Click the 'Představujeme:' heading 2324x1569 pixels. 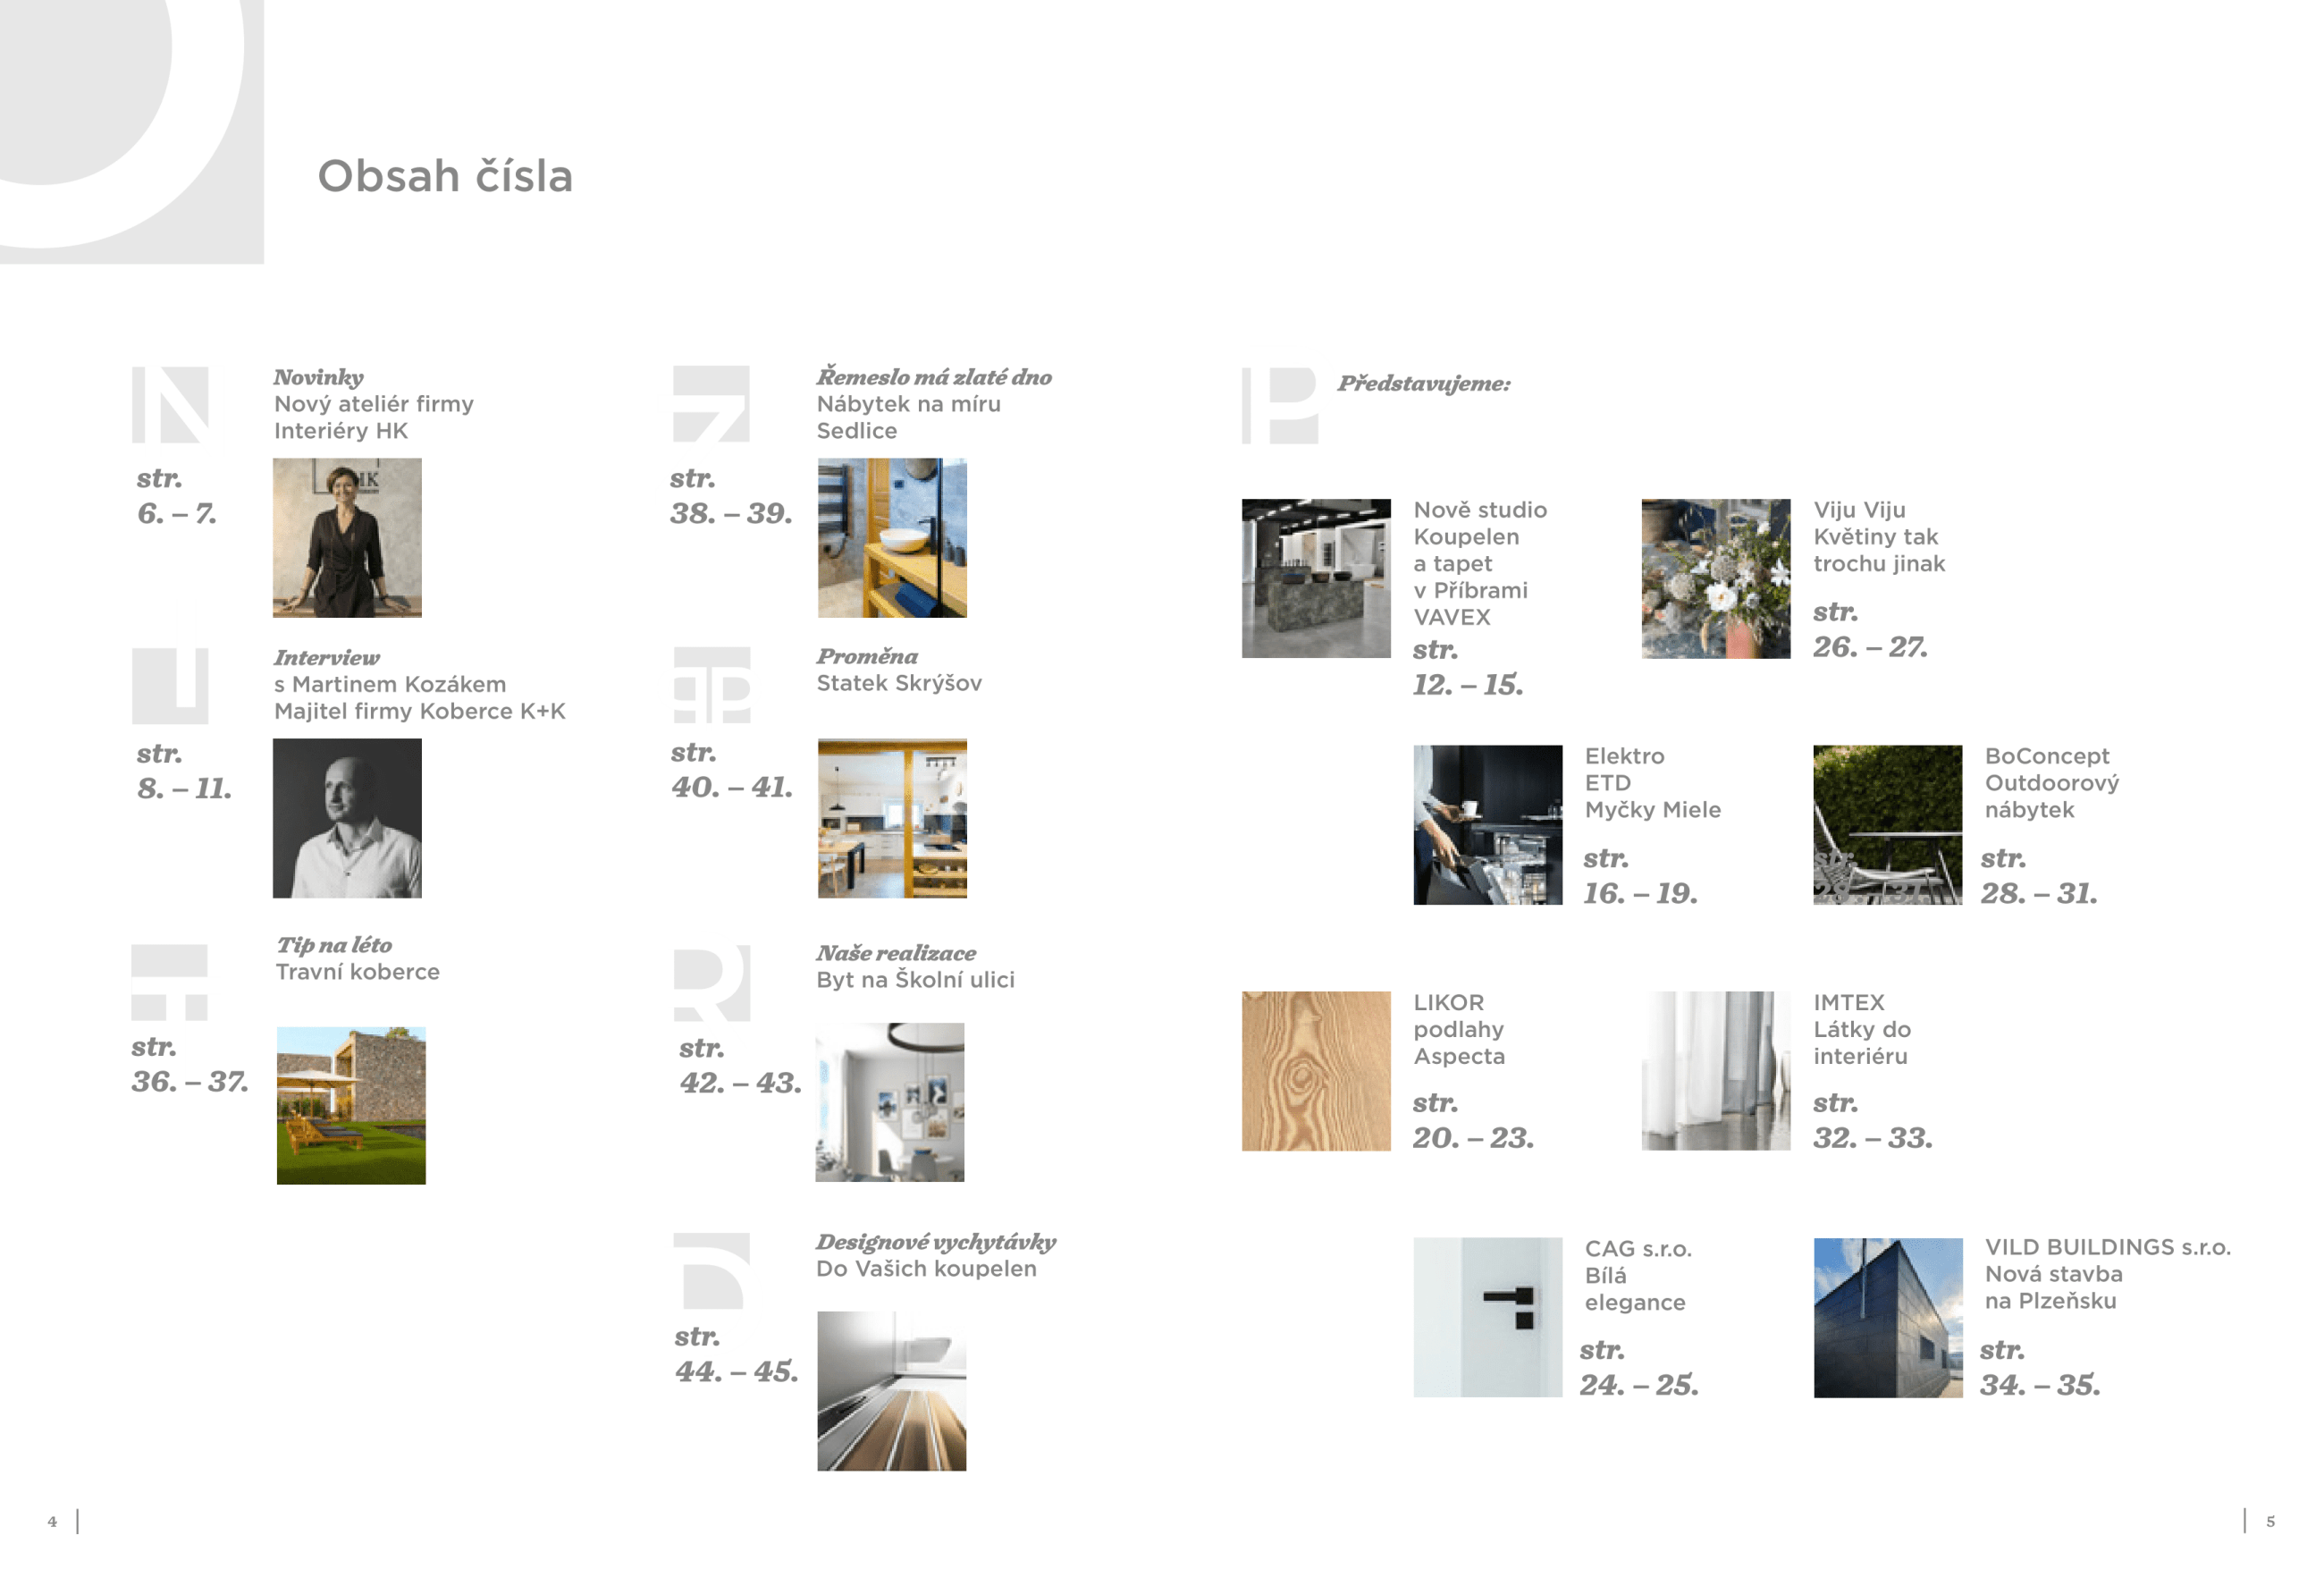coord(1424,384)
